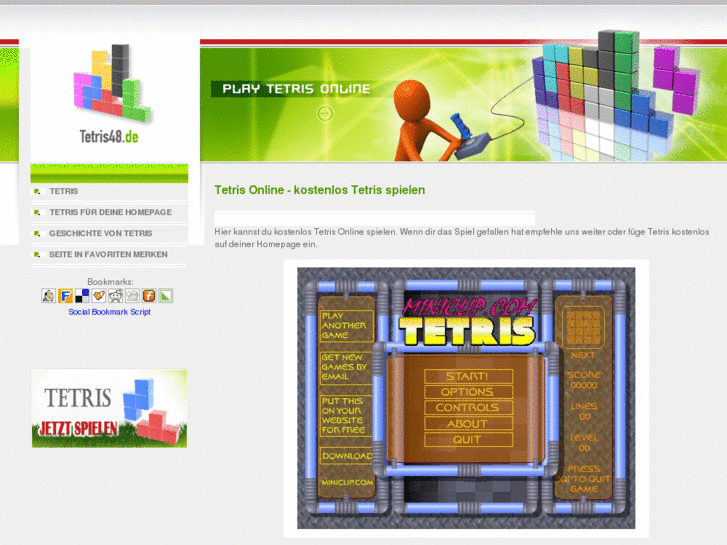Click the Mister Wong bookmark icon
The image size is (727, 545).
click(x=48, y=295)
